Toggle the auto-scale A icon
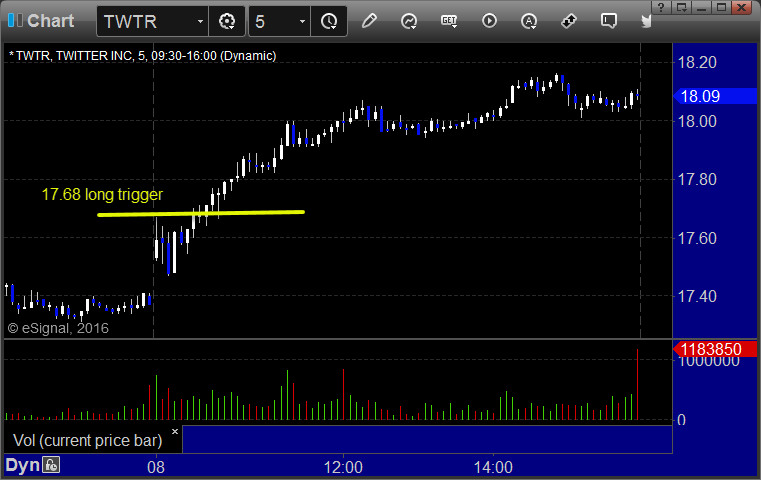 [x=529, y=21]
